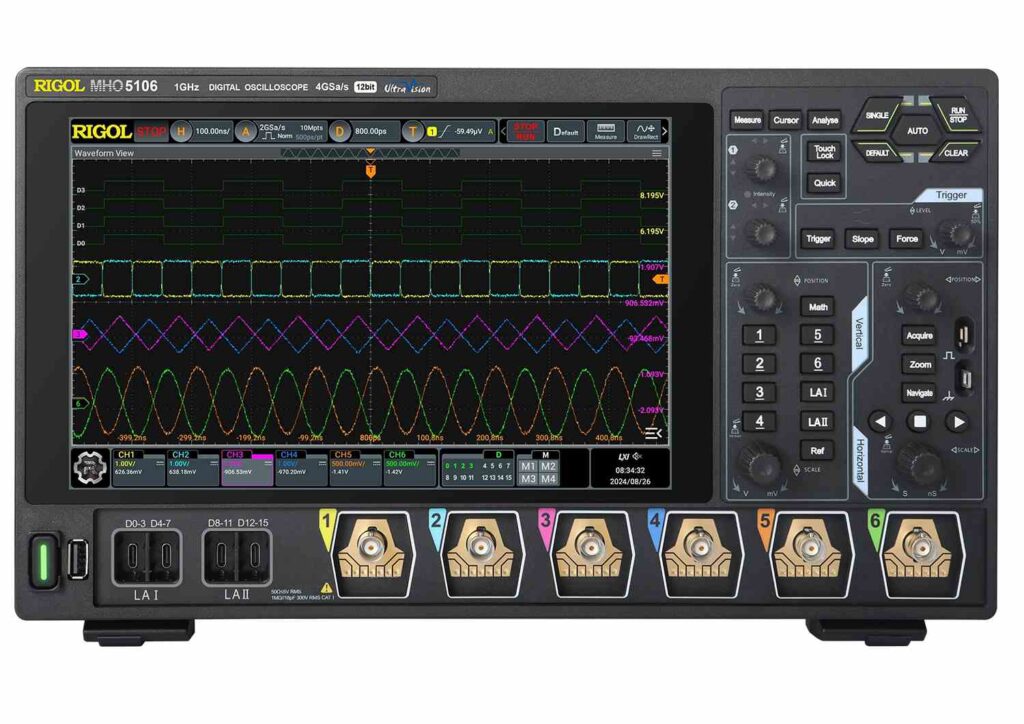
Task: Tap the H horizontal timebase icon
Action: (x=181, y=132)
